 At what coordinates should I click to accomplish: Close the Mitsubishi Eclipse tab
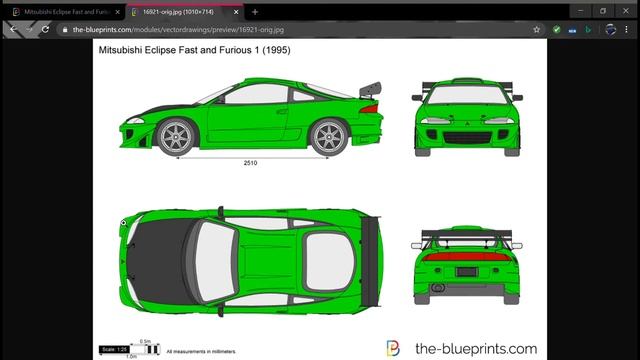[118, 12]
